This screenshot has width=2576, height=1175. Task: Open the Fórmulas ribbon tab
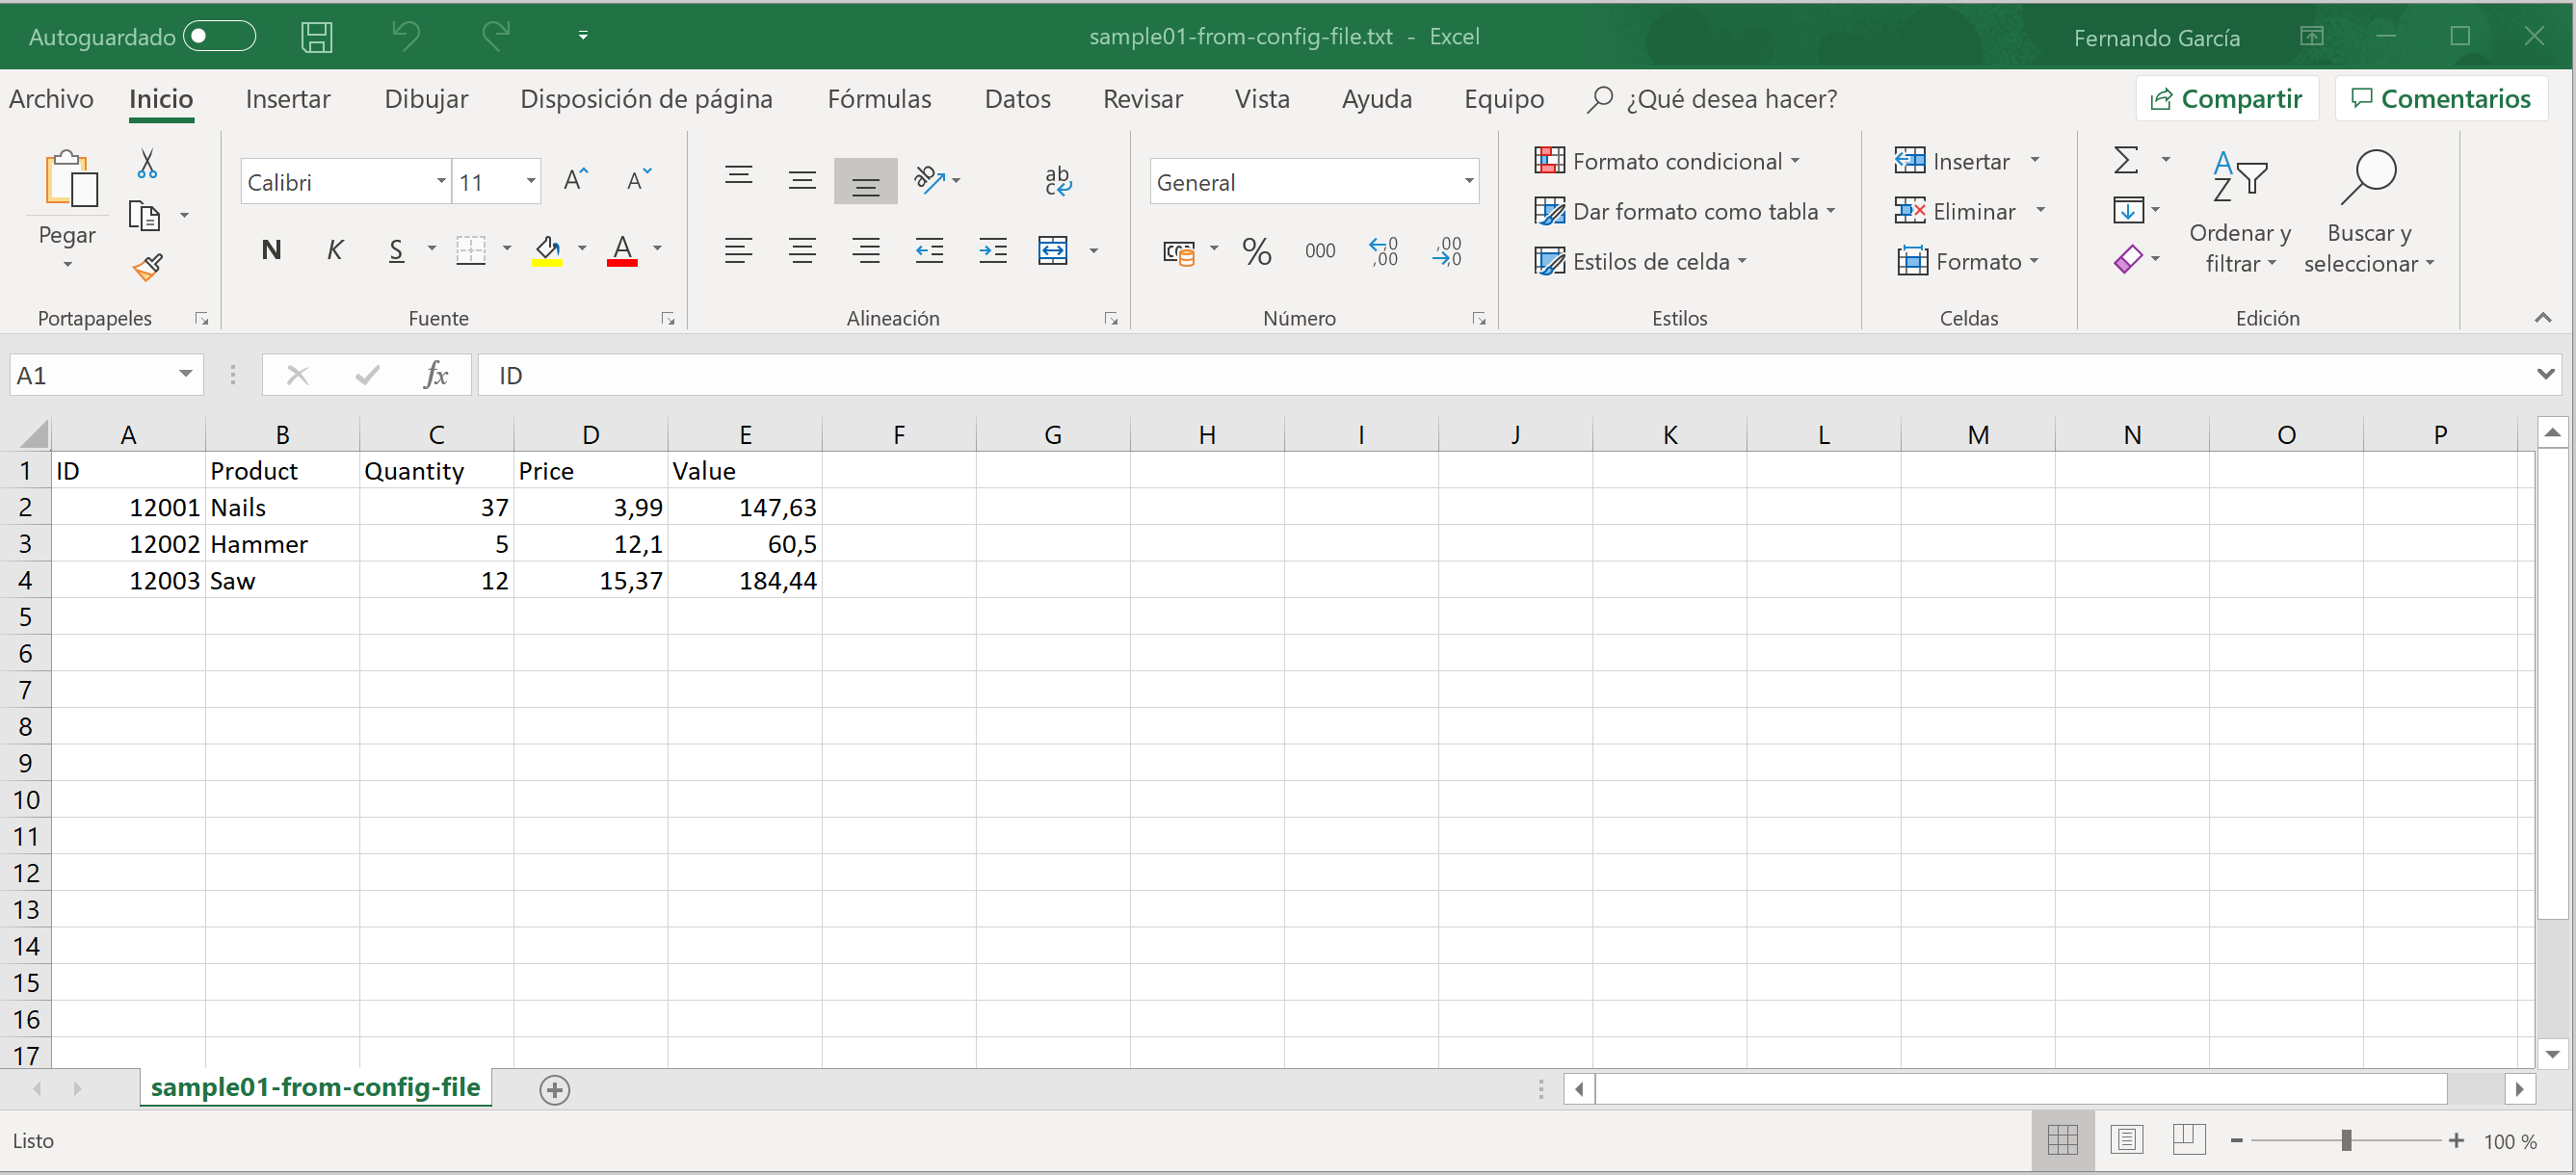coord(878,99)
